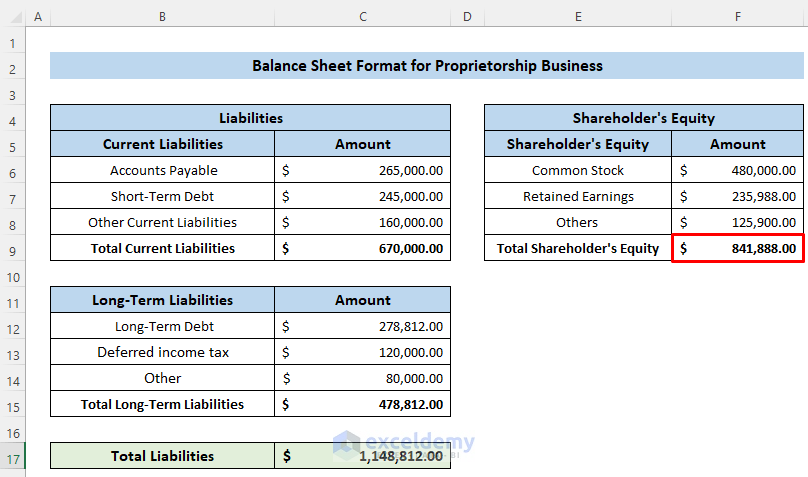Select the 1,148,812.00 total cell
808x477 pixels.
tap(363, 456)
